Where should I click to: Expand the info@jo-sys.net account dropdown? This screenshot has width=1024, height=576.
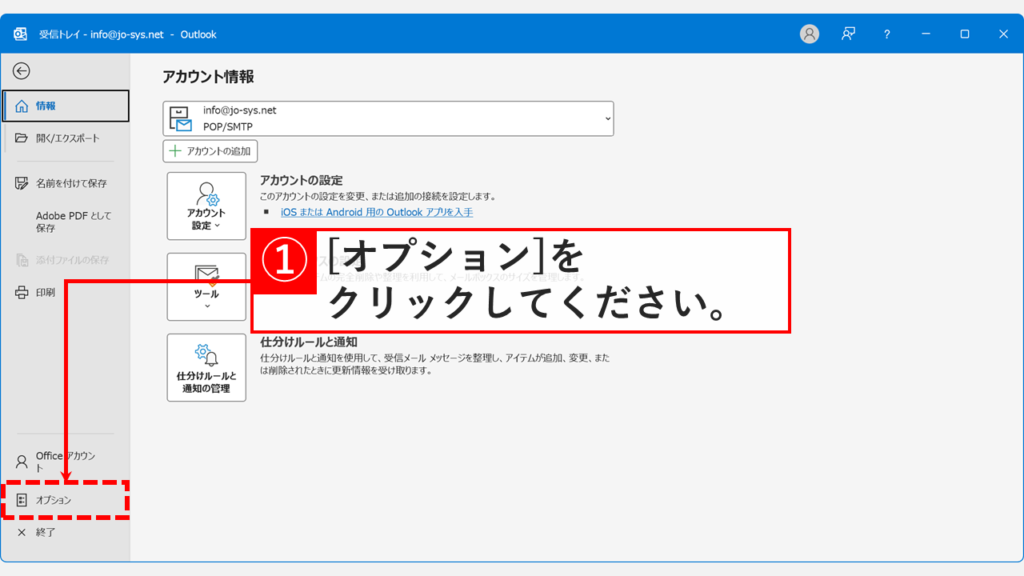(x=606, y=118)
